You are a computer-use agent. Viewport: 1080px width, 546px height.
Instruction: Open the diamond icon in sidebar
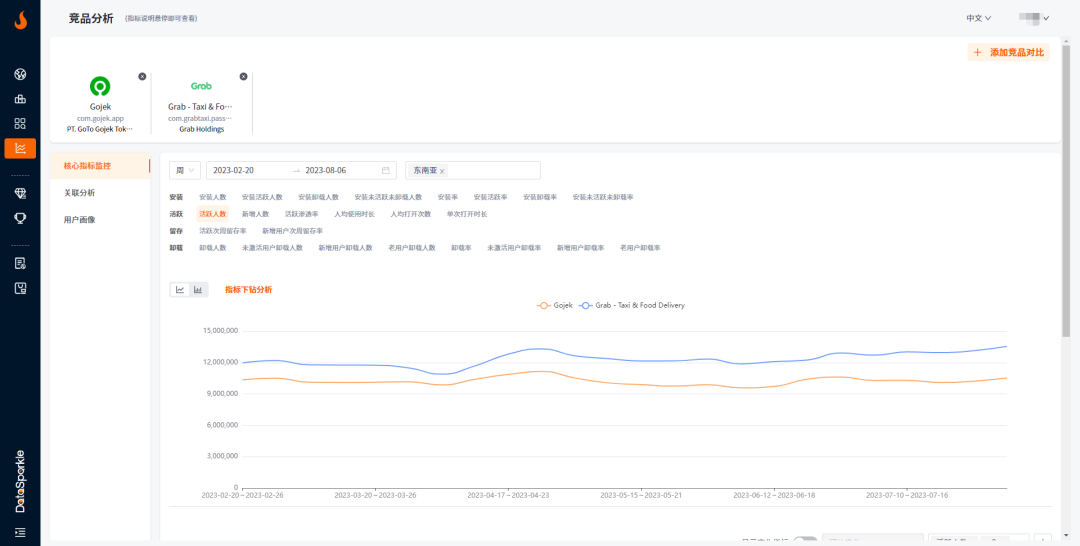[x=20, y=193]
